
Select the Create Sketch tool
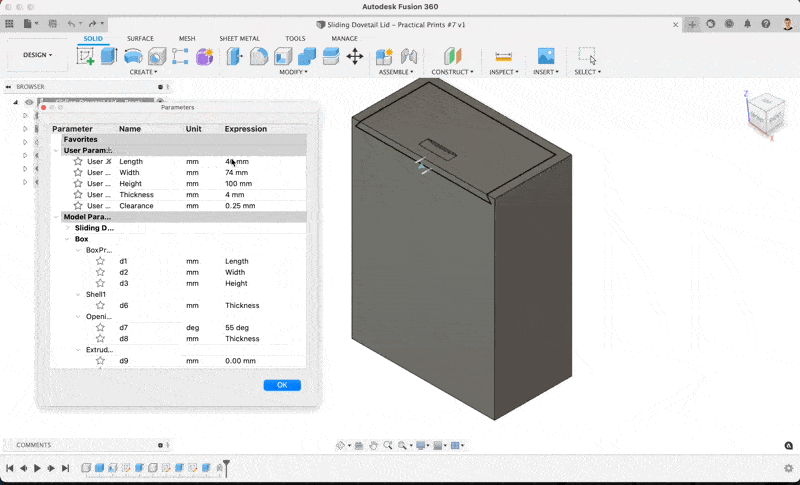point(86,57)
